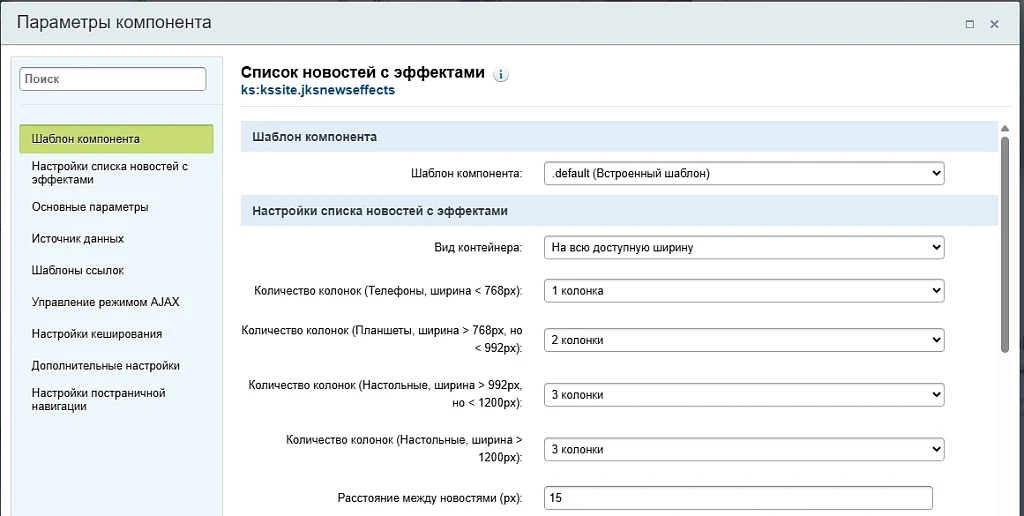Open the tablets column count dropdown

point(744,340)
